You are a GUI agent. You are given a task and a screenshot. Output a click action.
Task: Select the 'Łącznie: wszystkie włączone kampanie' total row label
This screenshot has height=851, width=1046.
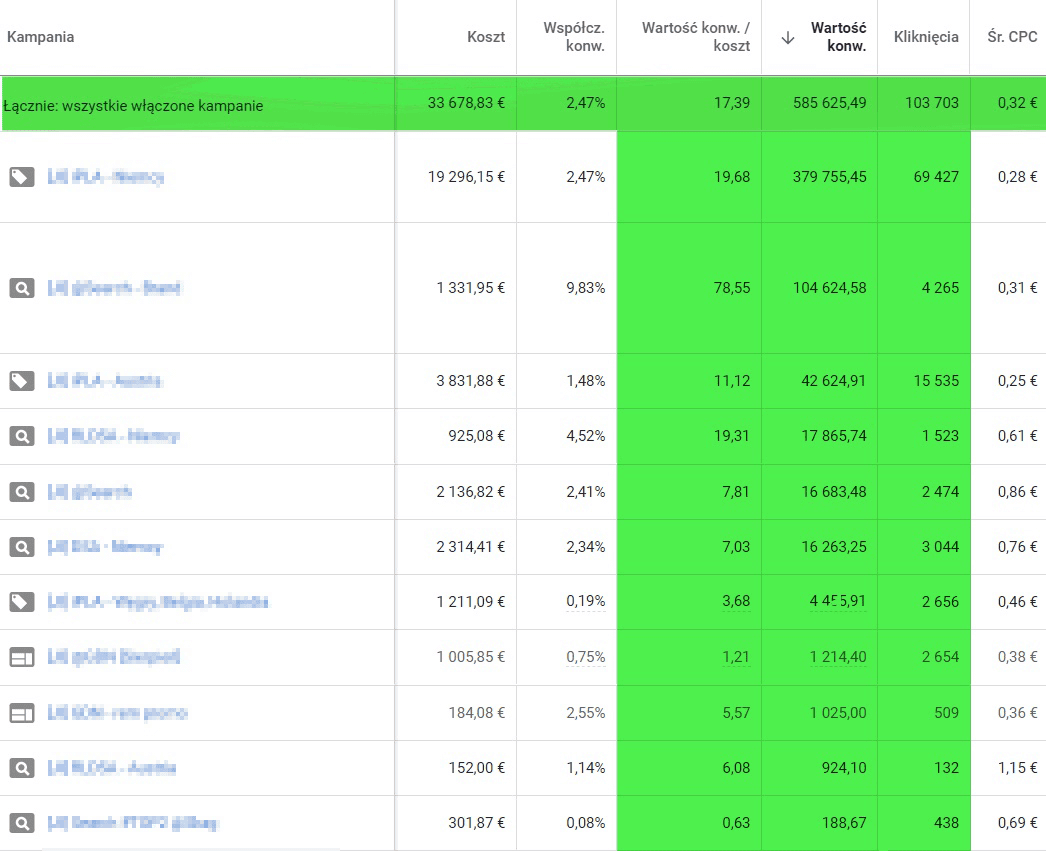pyautogui.click(x=133, y=105)
